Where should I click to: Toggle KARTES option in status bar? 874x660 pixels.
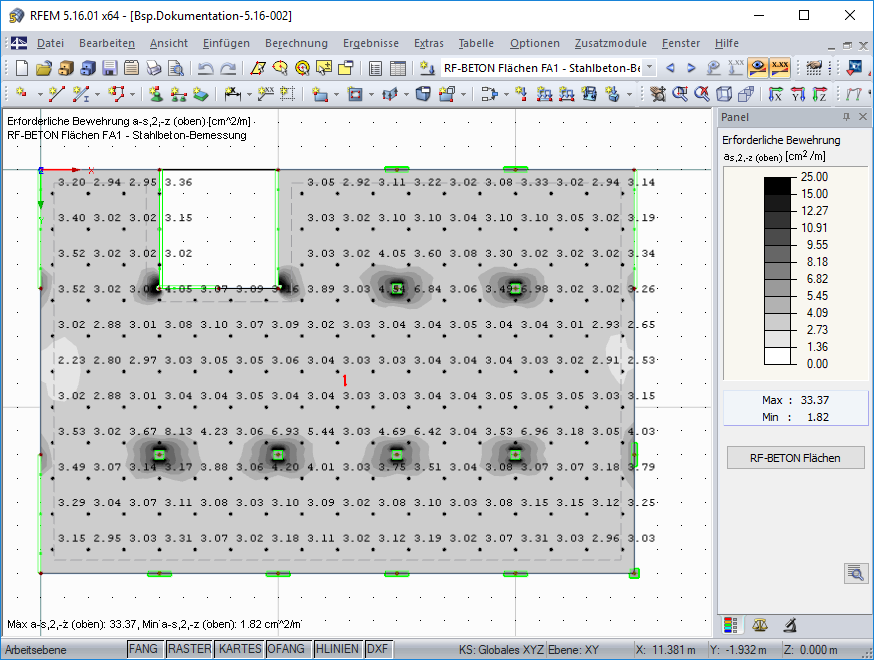(x=240, y=649)
